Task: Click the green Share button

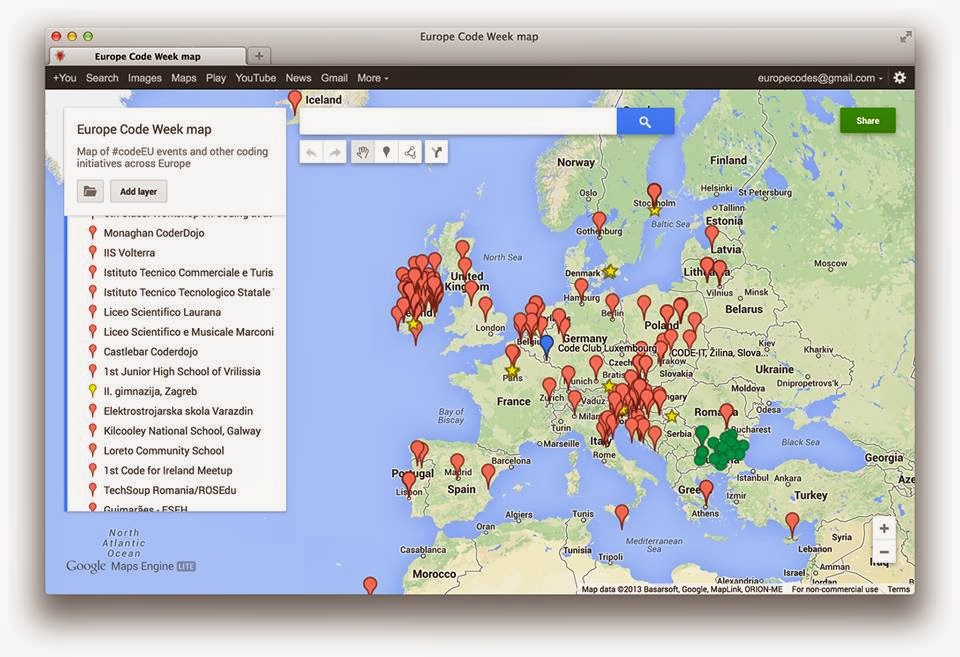Action: (x=868, y=121)
